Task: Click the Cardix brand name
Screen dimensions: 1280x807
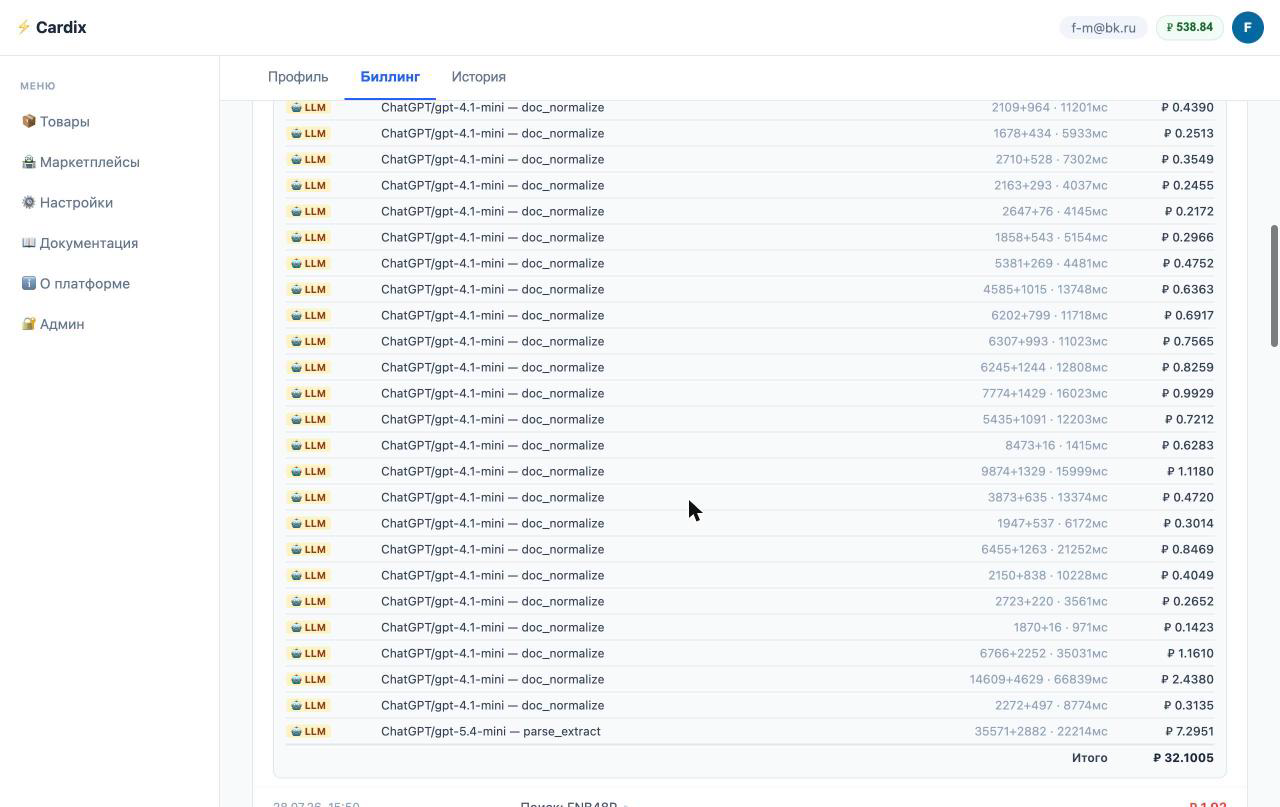Action: (61, 27)
